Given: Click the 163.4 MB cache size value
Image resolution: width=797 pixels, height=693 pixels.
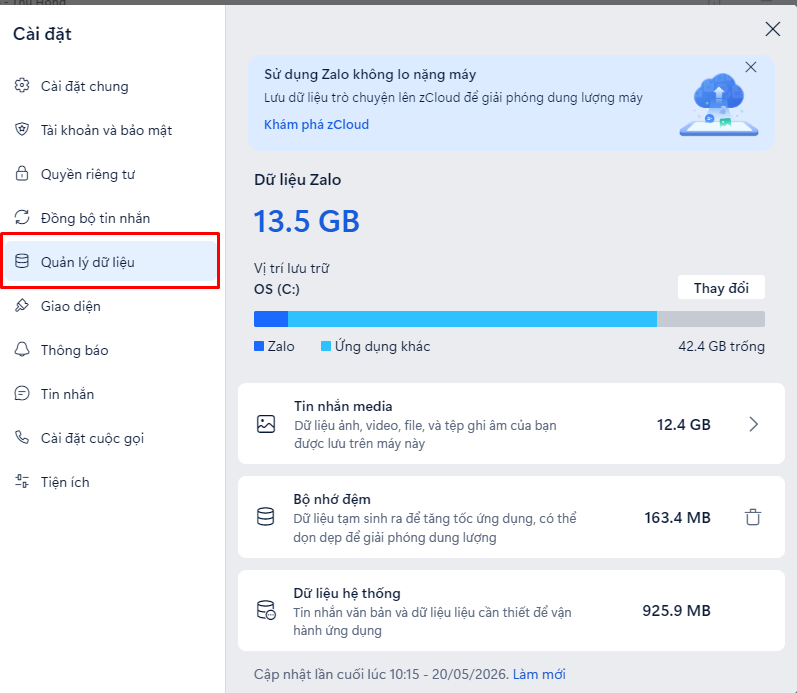Looking at the screenshot, I should click(x=678, y=518).
